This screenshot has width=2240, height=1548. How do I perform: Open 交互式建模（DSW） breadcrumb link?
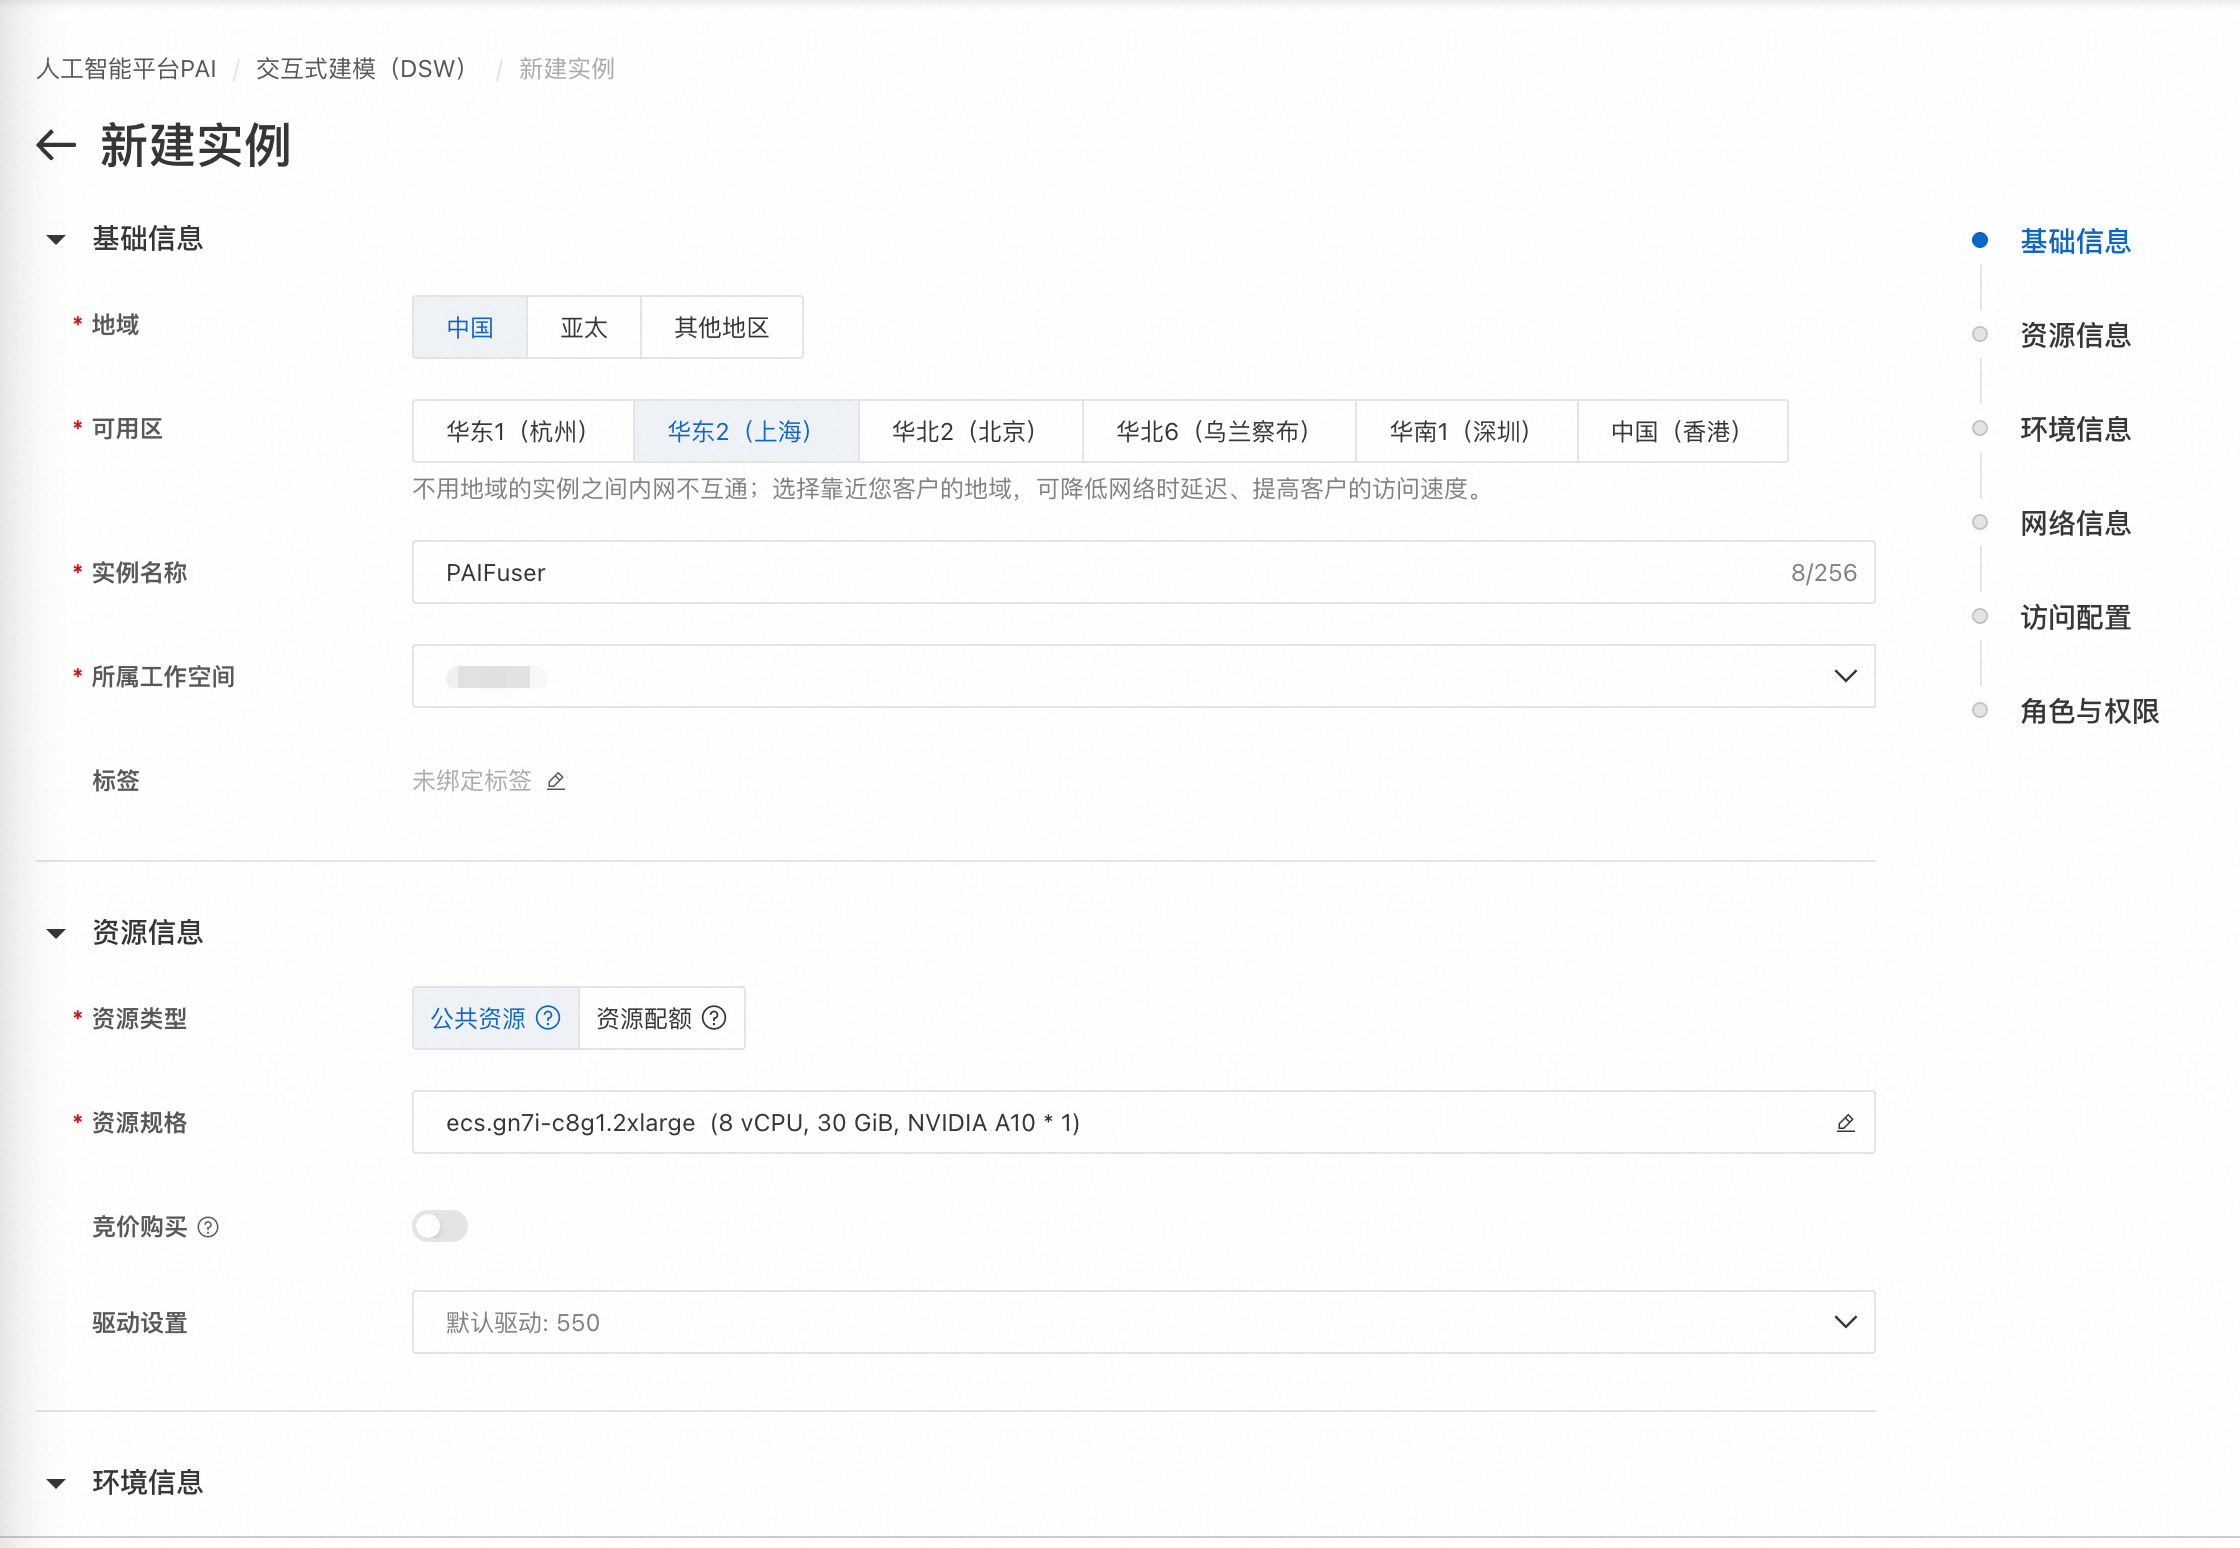(361, 69)
